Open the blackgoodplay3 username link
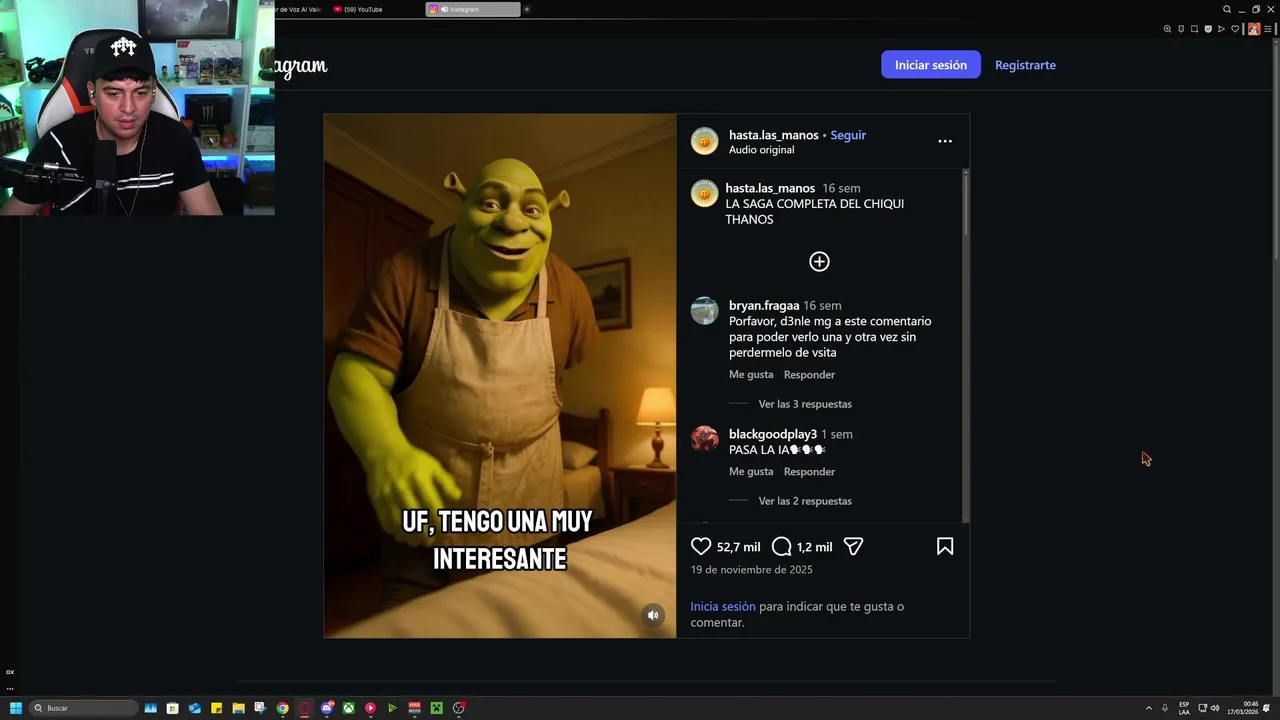Image resolution: width=1280 pixels, height=720 pixels. [x=773, y=435]
